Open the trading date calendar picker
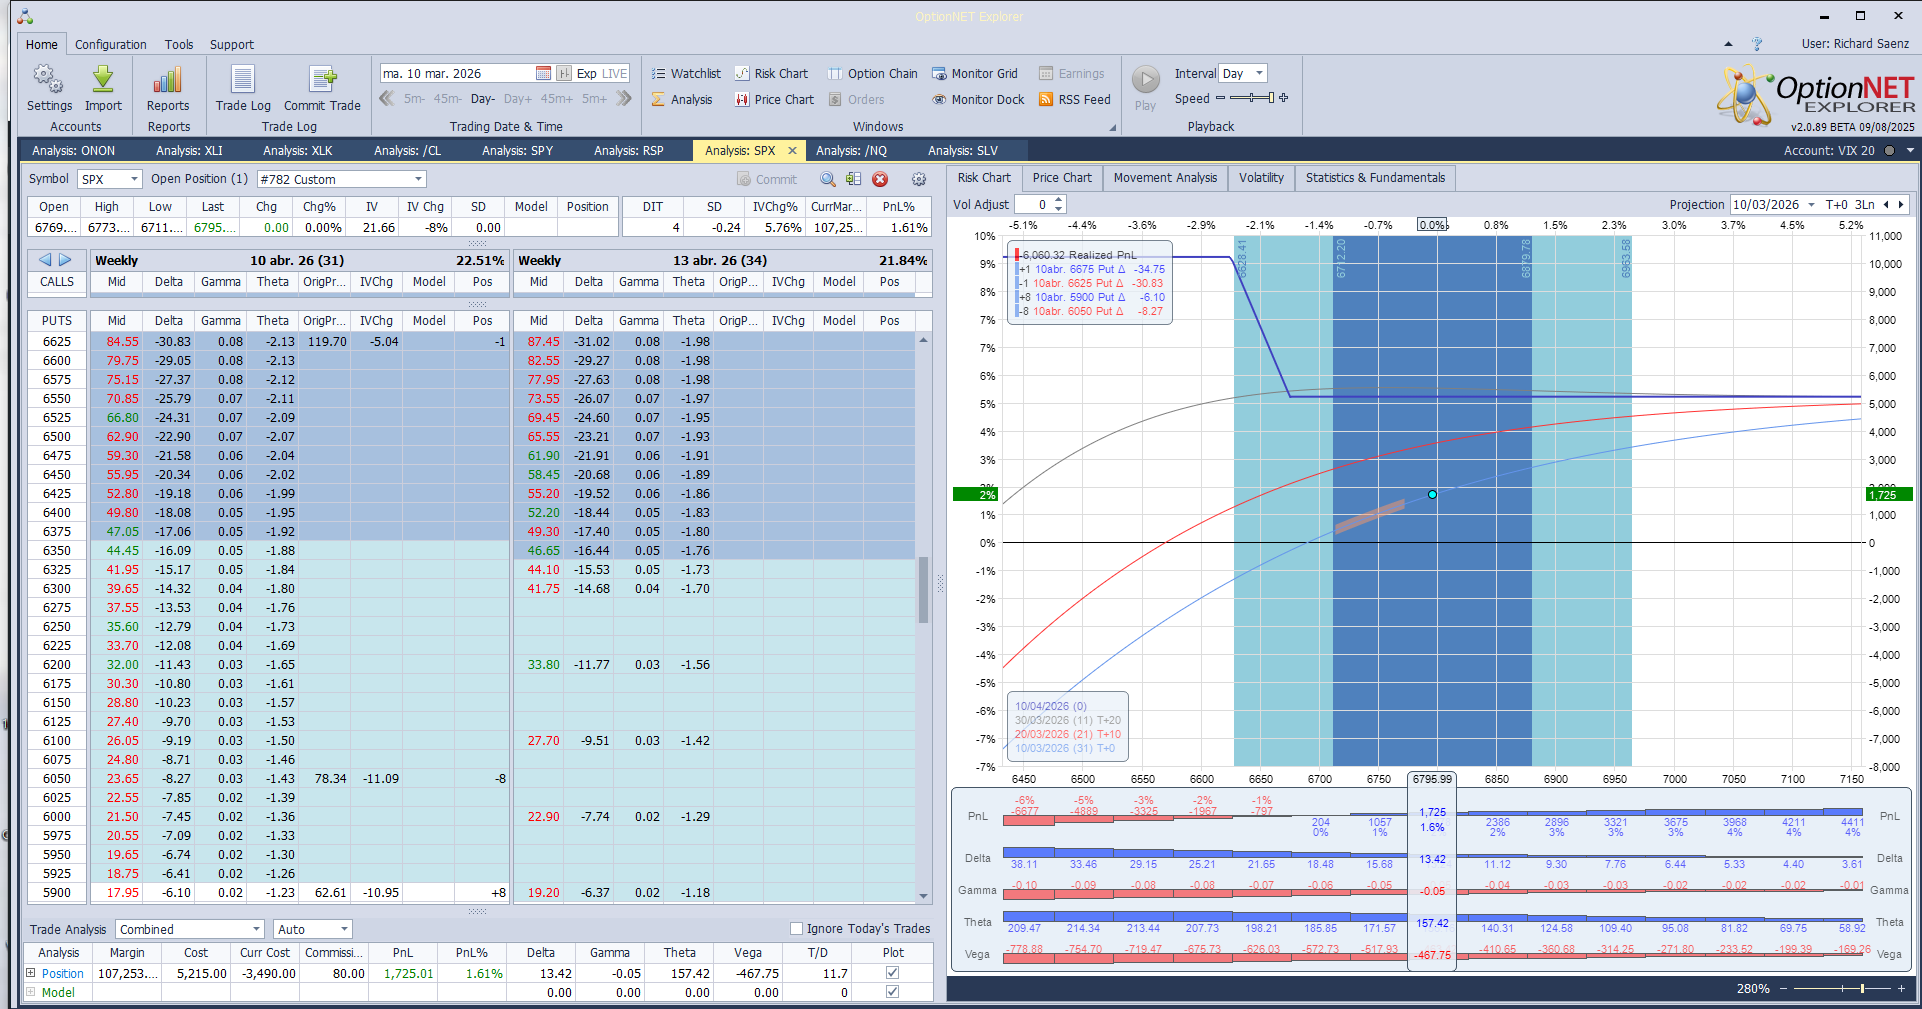This screenshot has height=1009, width=1922. click(543, 73)
